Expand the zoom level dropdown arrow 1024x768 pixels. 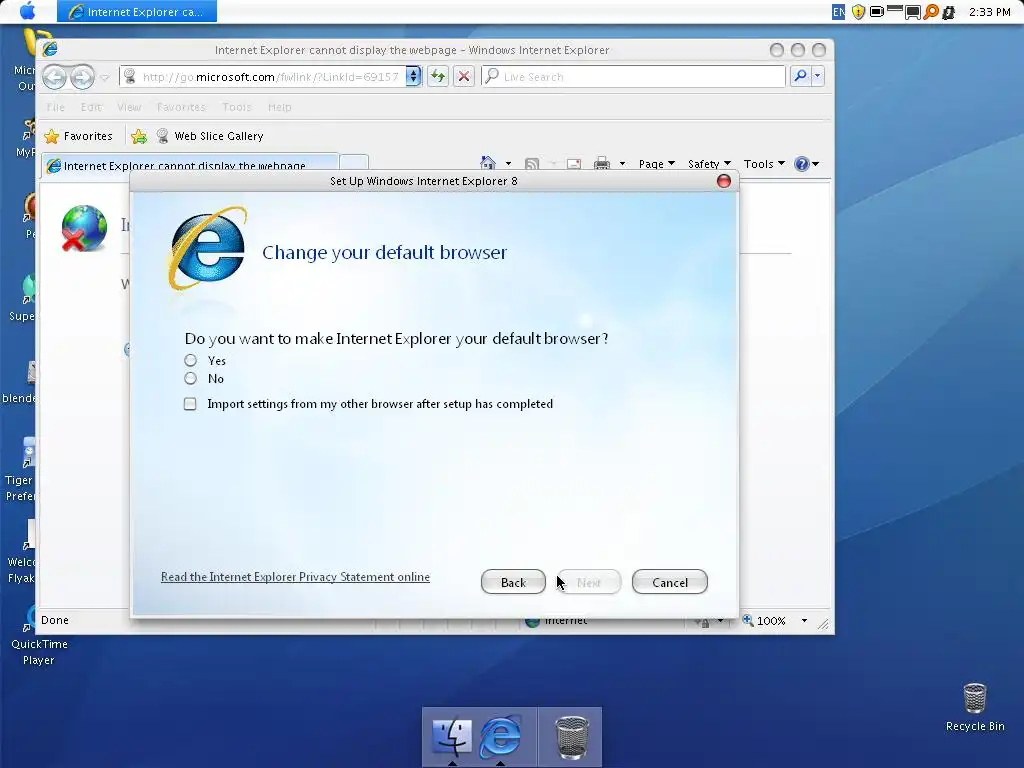coord(804,621)
